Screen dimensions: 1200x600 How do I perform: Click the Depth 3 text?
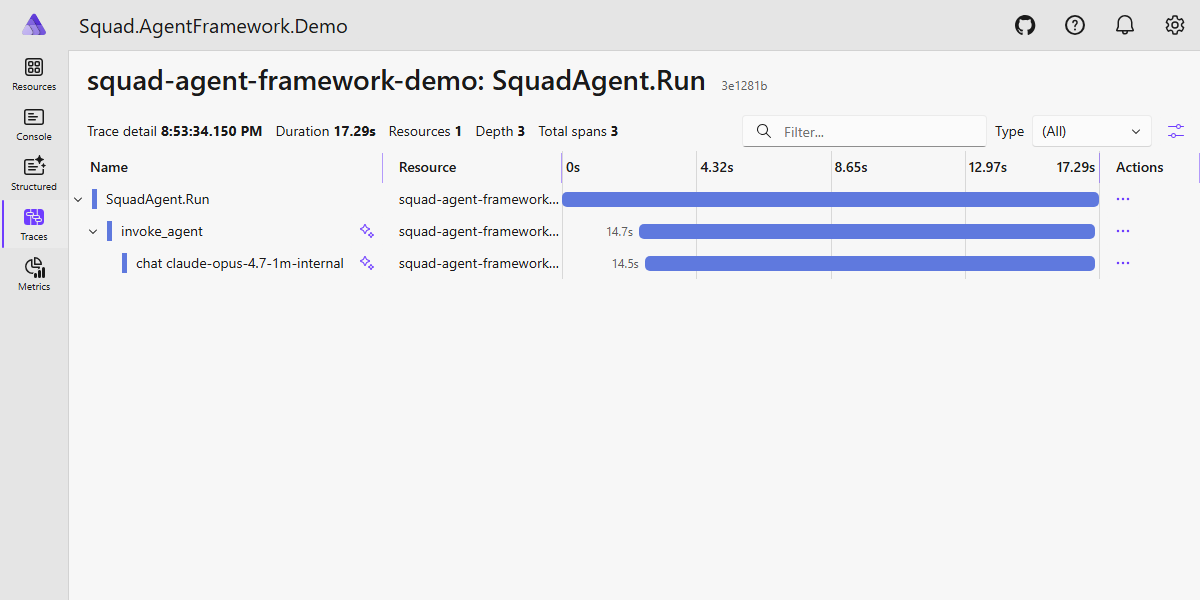pyautogui.click(x=500, y=131)
